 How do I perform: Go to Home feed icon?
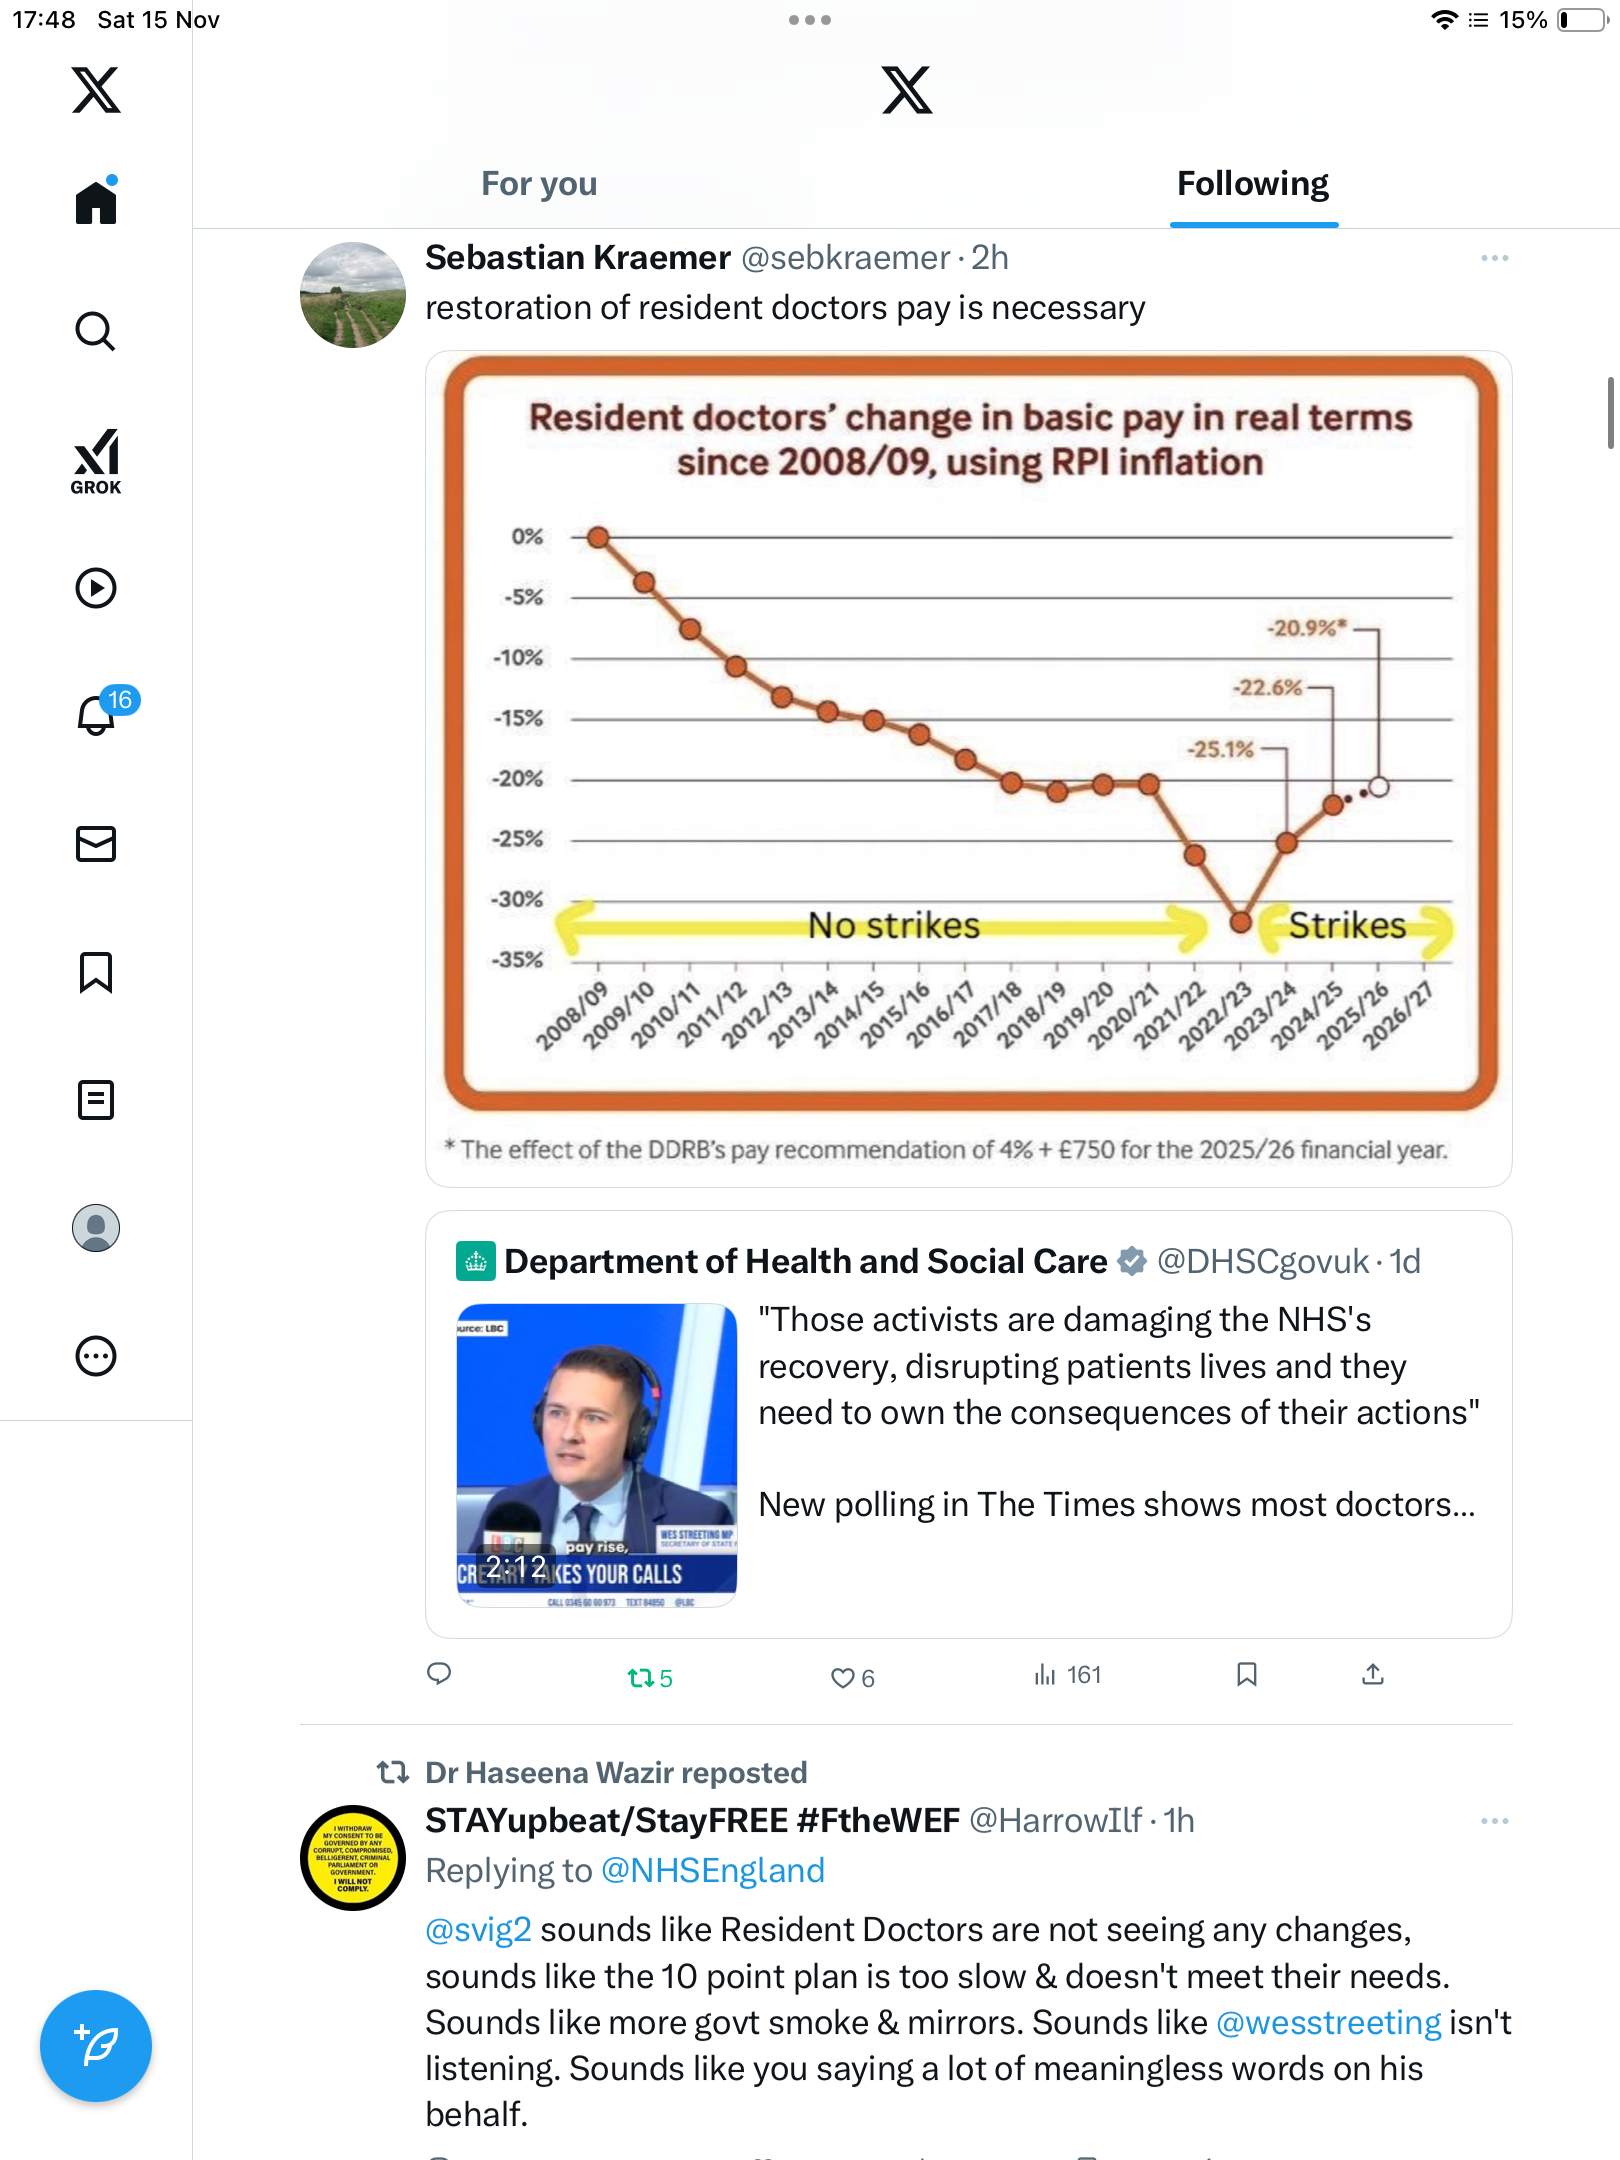[96, 201]
